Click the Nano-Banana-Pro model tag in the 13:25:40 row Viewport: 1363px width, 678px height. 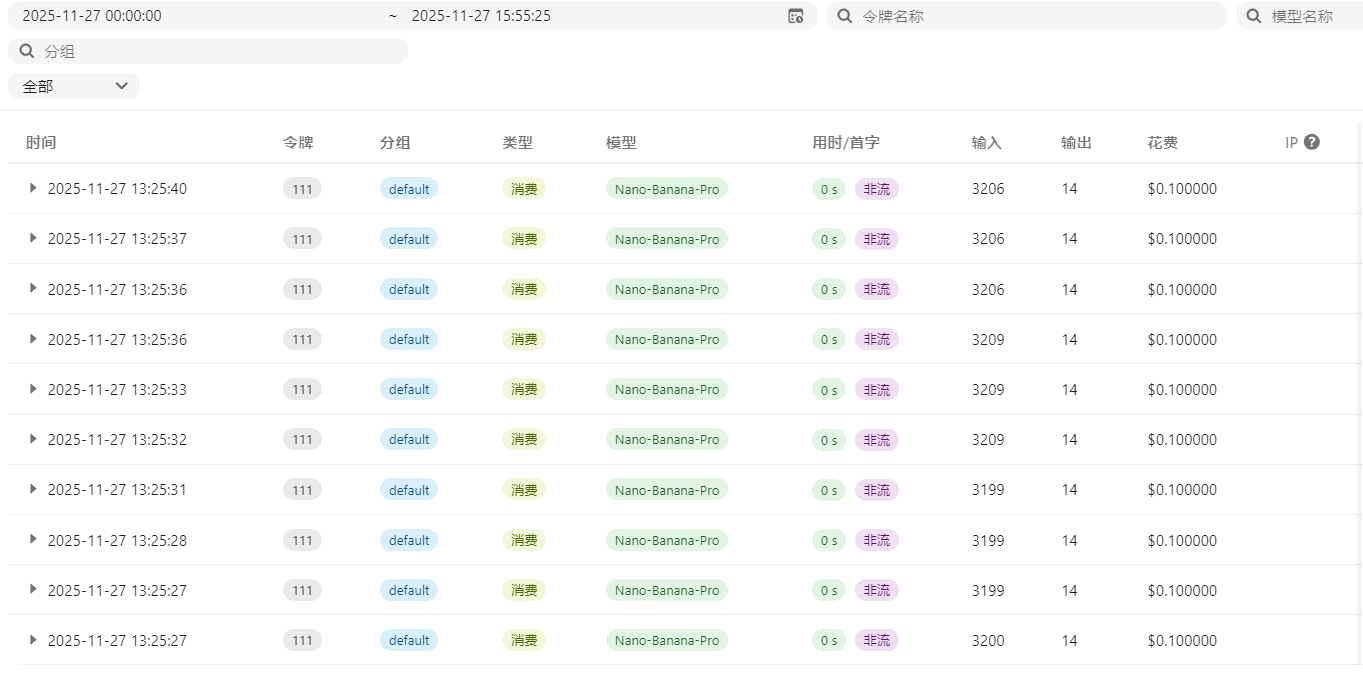point(667,189)
